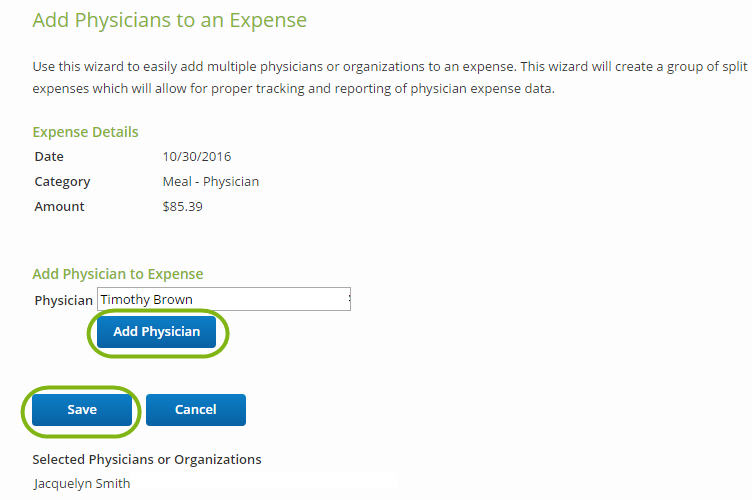Click the Add Physician button
Screen dimensions: 752x500
(156, 332)
